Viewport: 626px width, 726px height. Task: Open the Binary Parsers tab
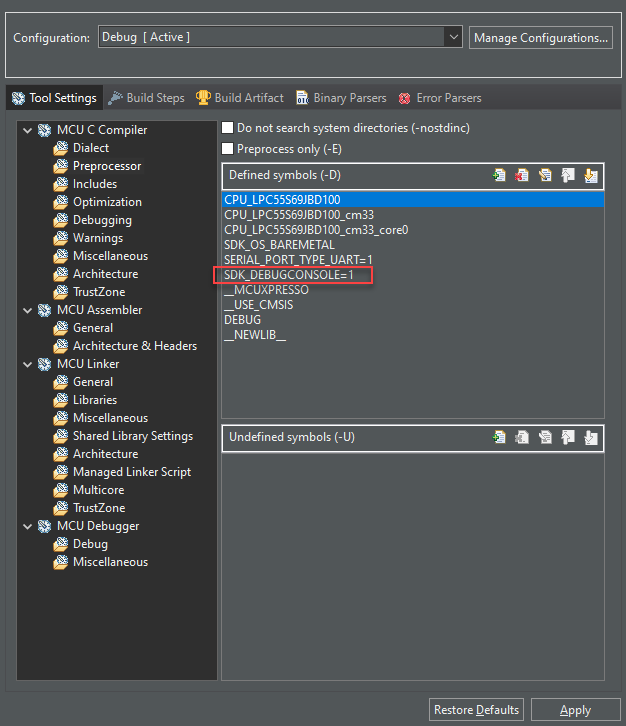coord(341,98)
